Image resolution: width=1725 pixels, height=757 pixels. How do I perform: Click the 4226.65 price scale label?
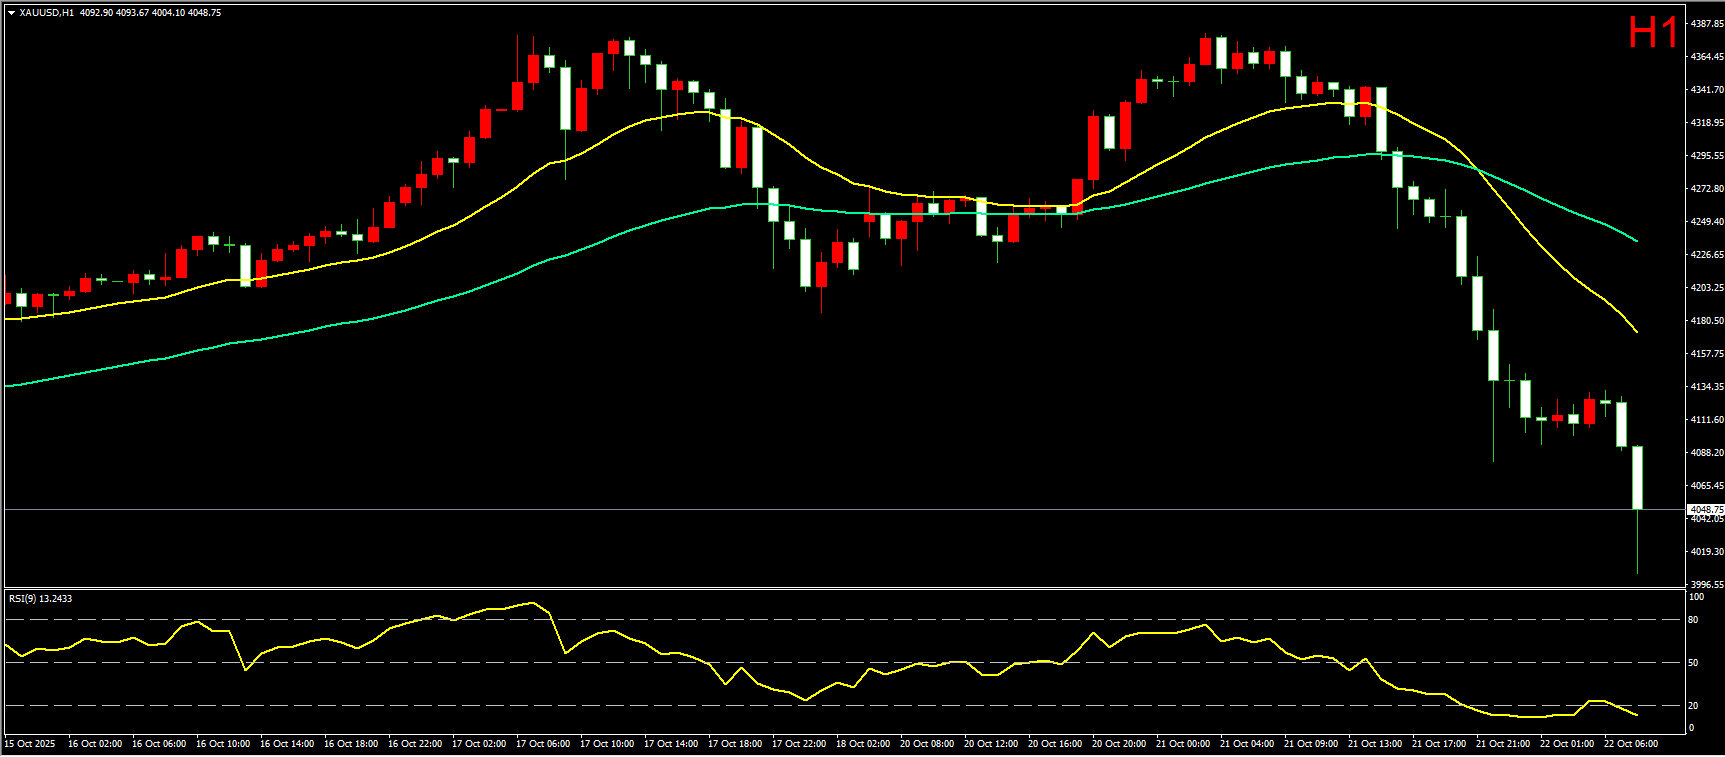[1706, 254]
